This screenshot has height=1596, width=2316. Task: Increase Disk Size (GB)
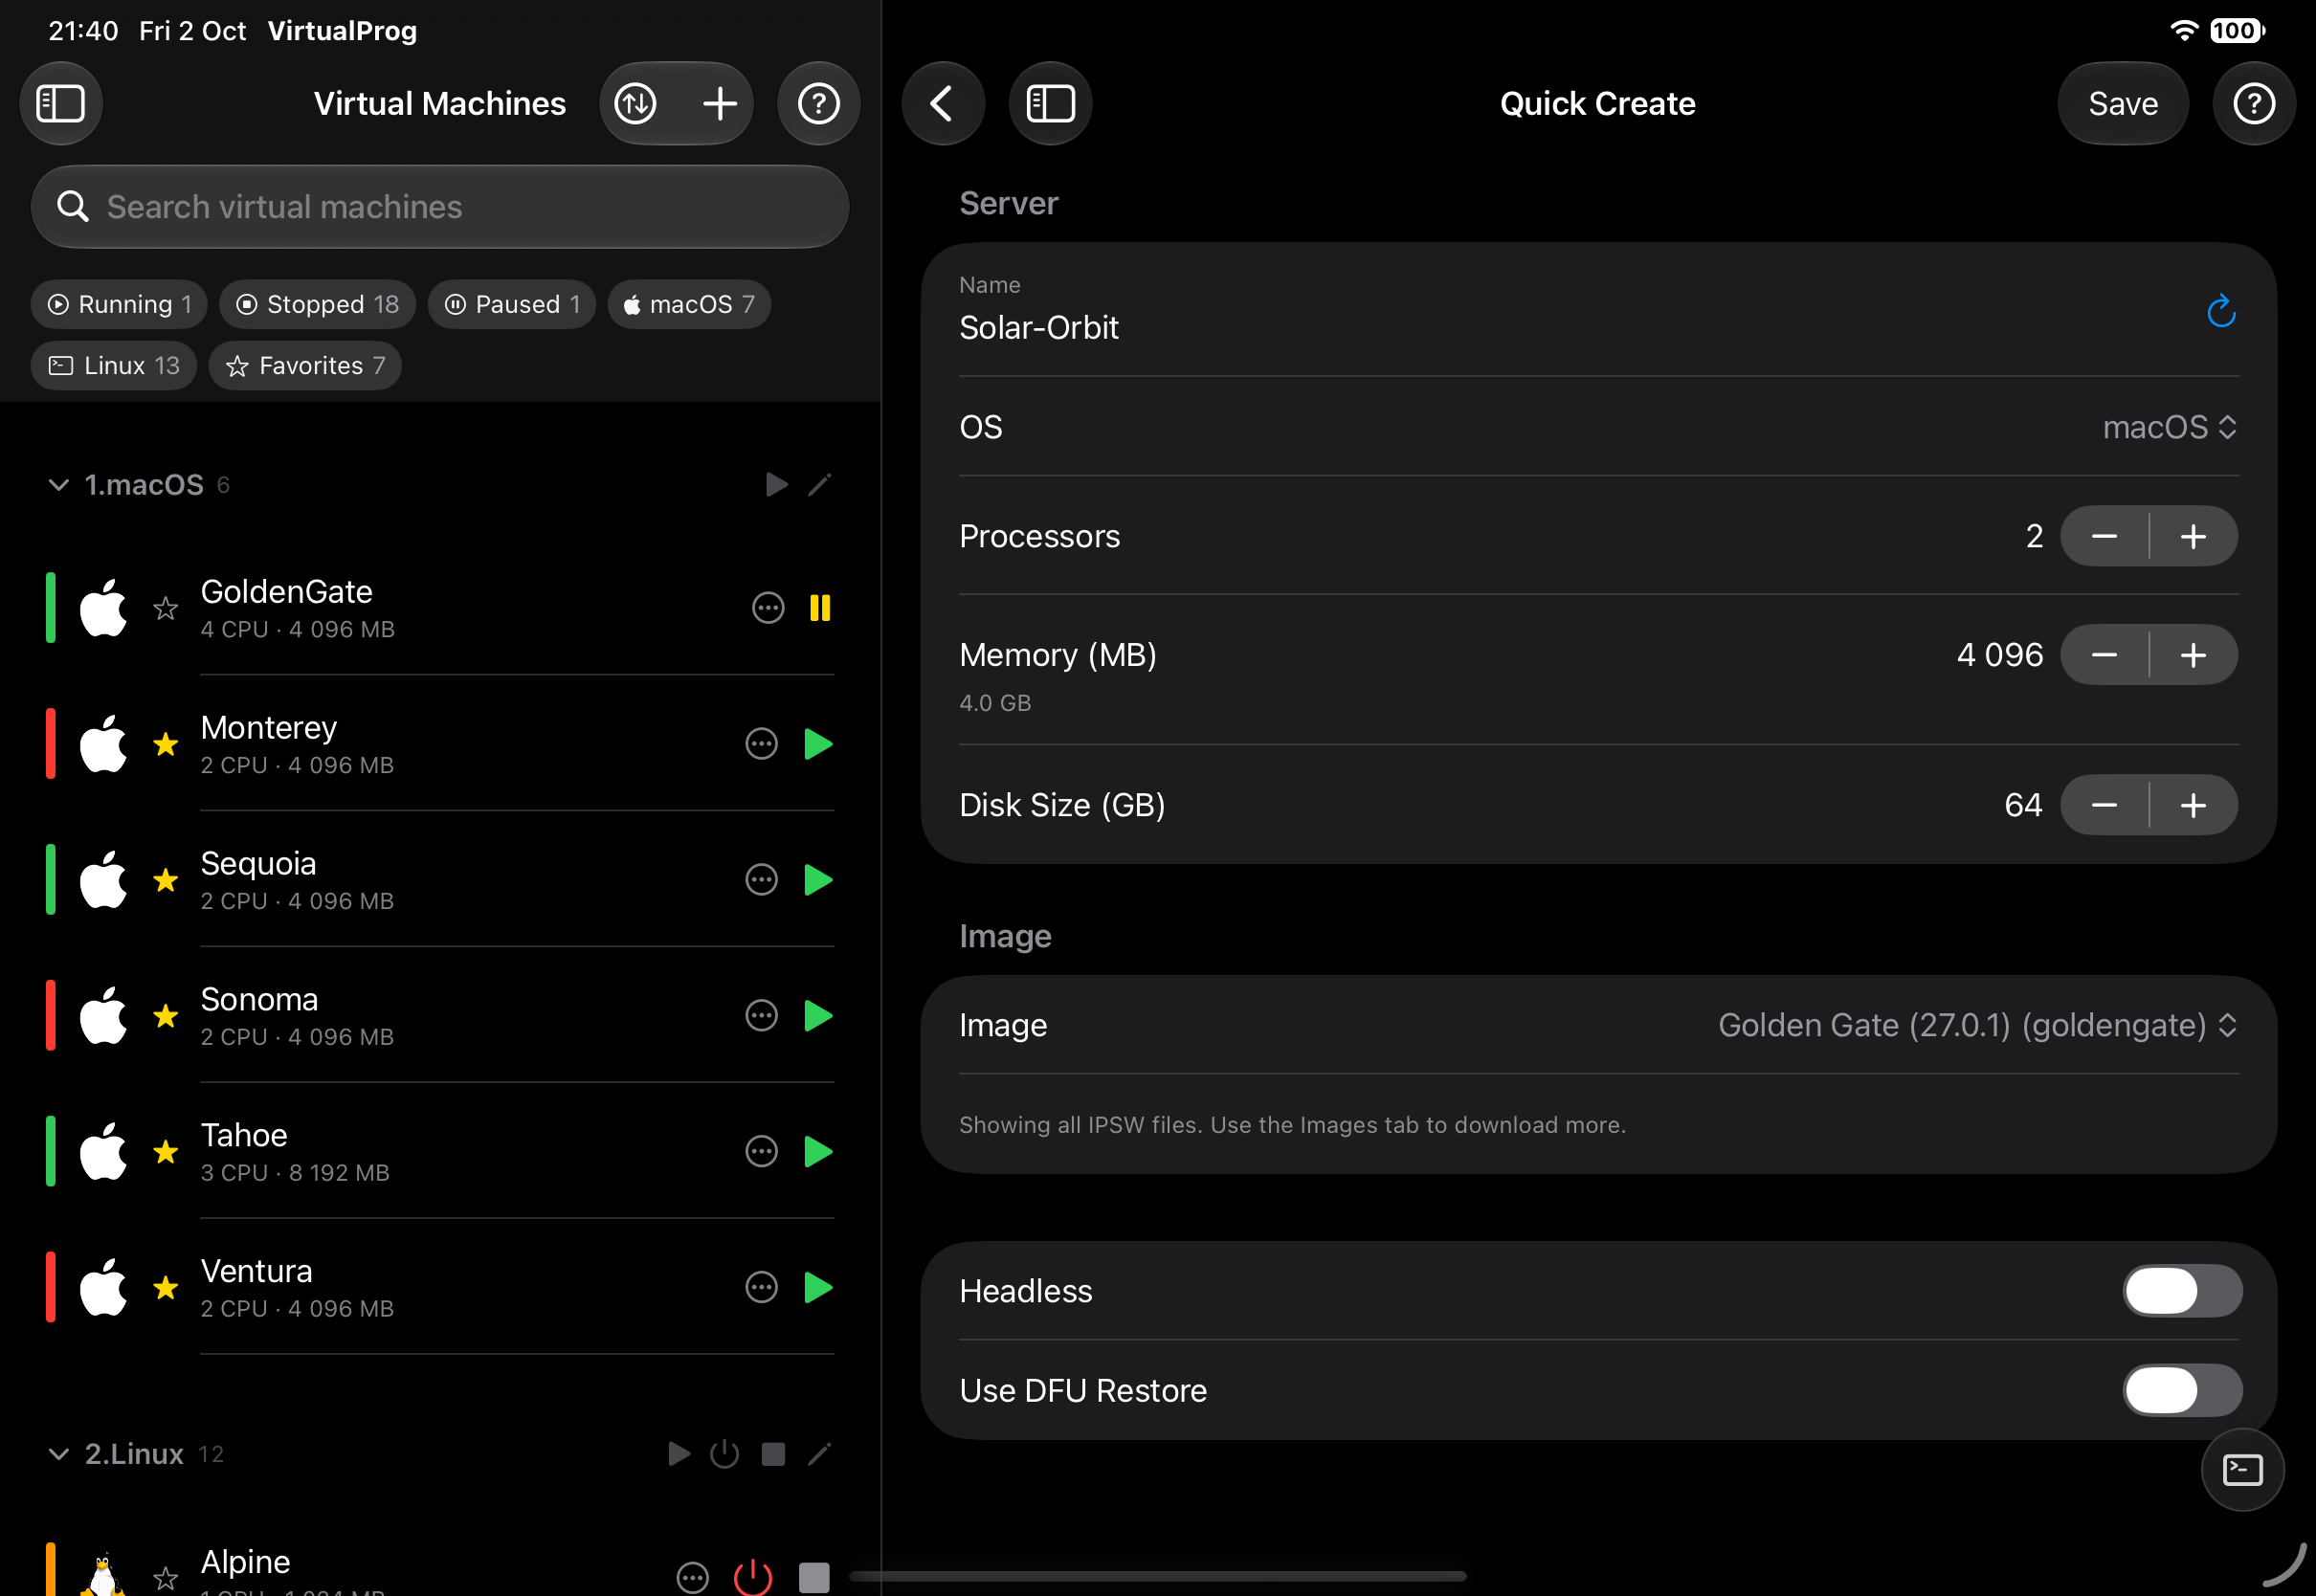pyautogui.click(x=2193, y=805)
